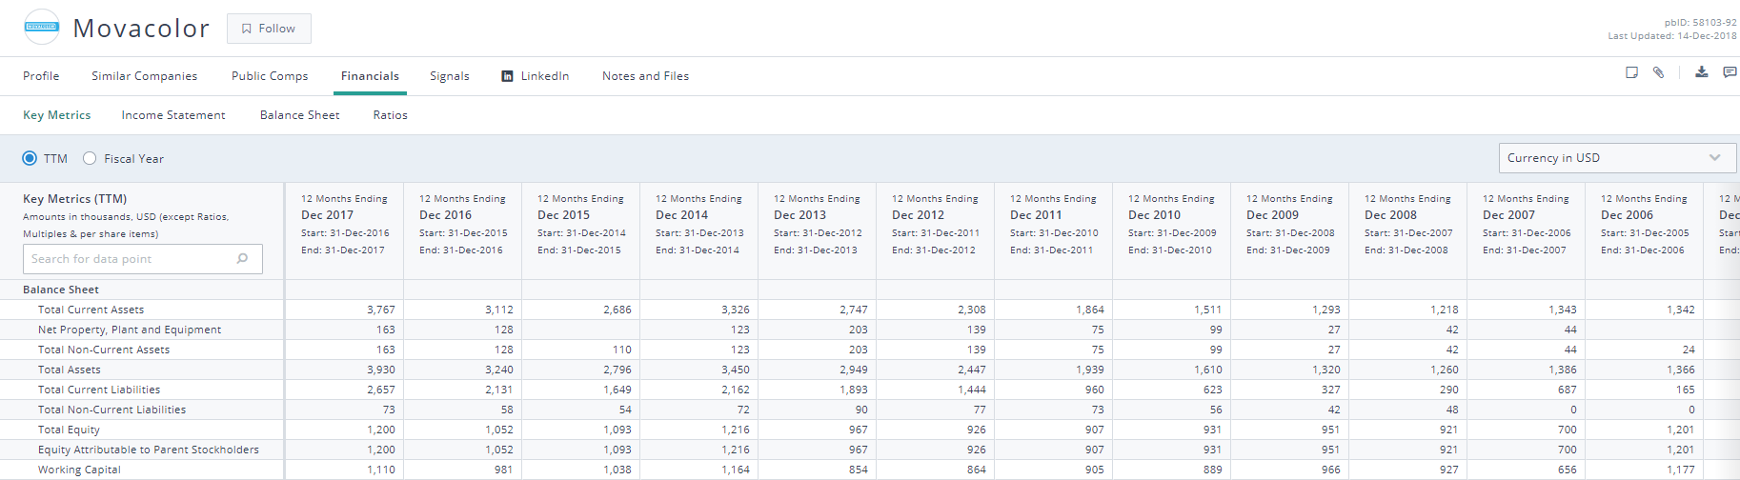Click the magnifier icon in data point search
Viewport: 1740px width, 480px height.
(x=242, y=258)
